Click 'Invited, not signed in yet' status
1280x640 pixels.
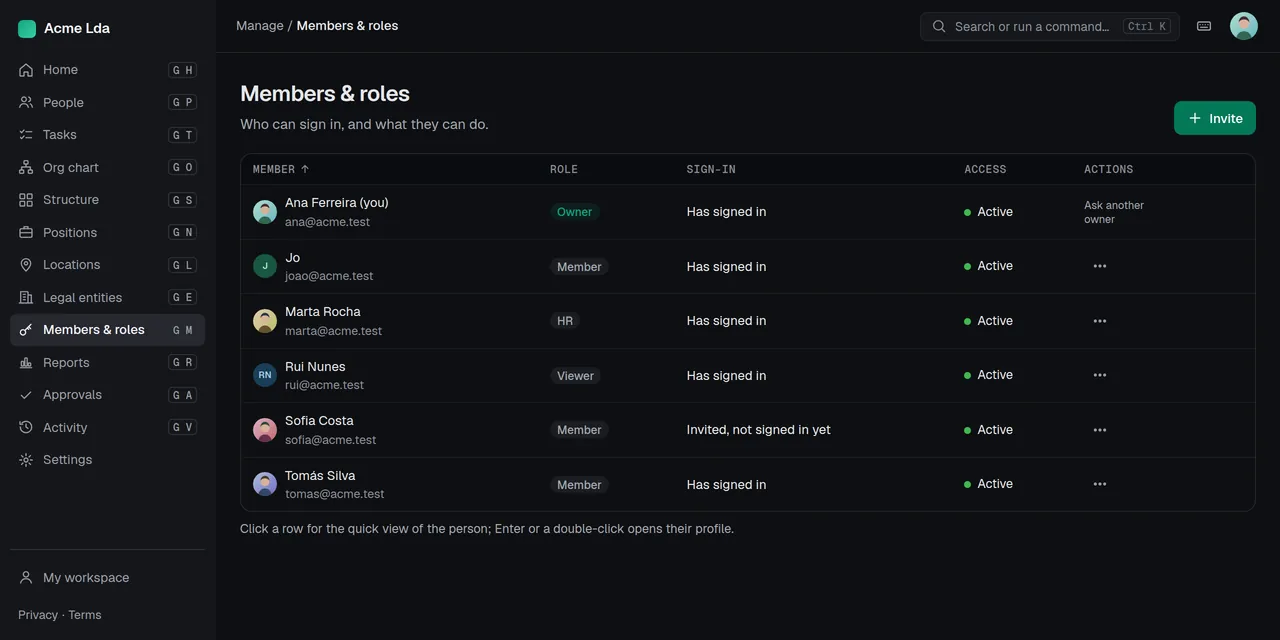[759, 430]
